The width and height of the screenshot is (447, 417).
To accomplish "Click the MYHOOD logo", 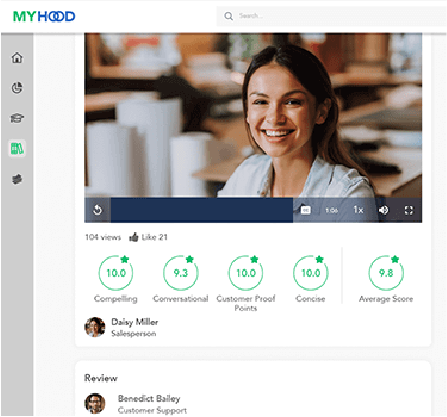I will click(44, 16).
